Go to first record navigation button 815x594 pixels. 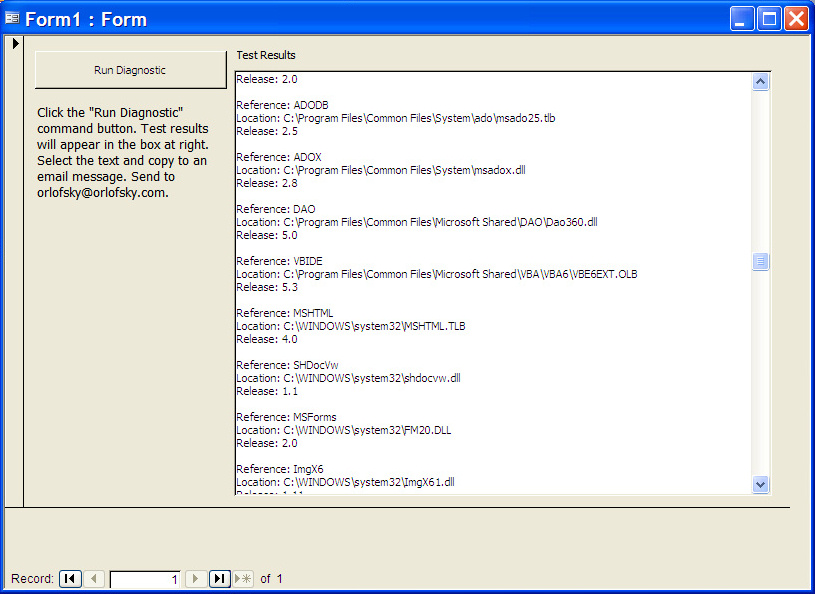point(70,578)
